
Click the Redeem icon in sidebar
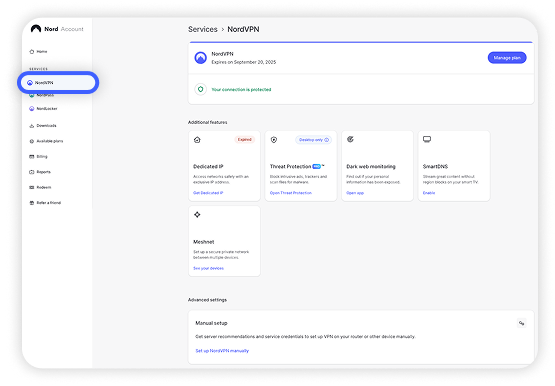32,187
